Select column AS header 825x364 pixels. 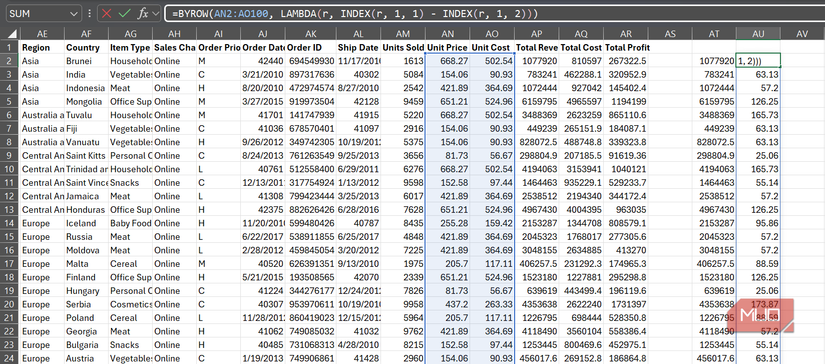[670, 34]
